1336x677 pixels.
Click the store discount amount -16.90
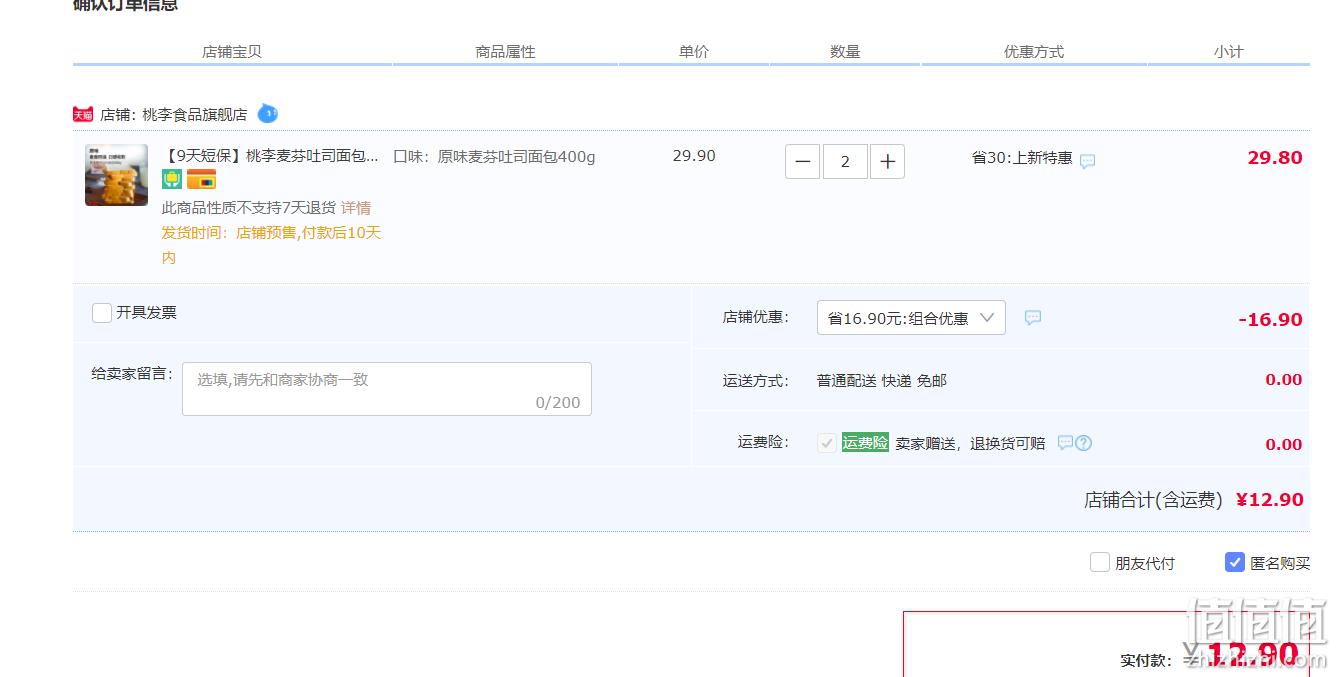[x=1270, y=320]
